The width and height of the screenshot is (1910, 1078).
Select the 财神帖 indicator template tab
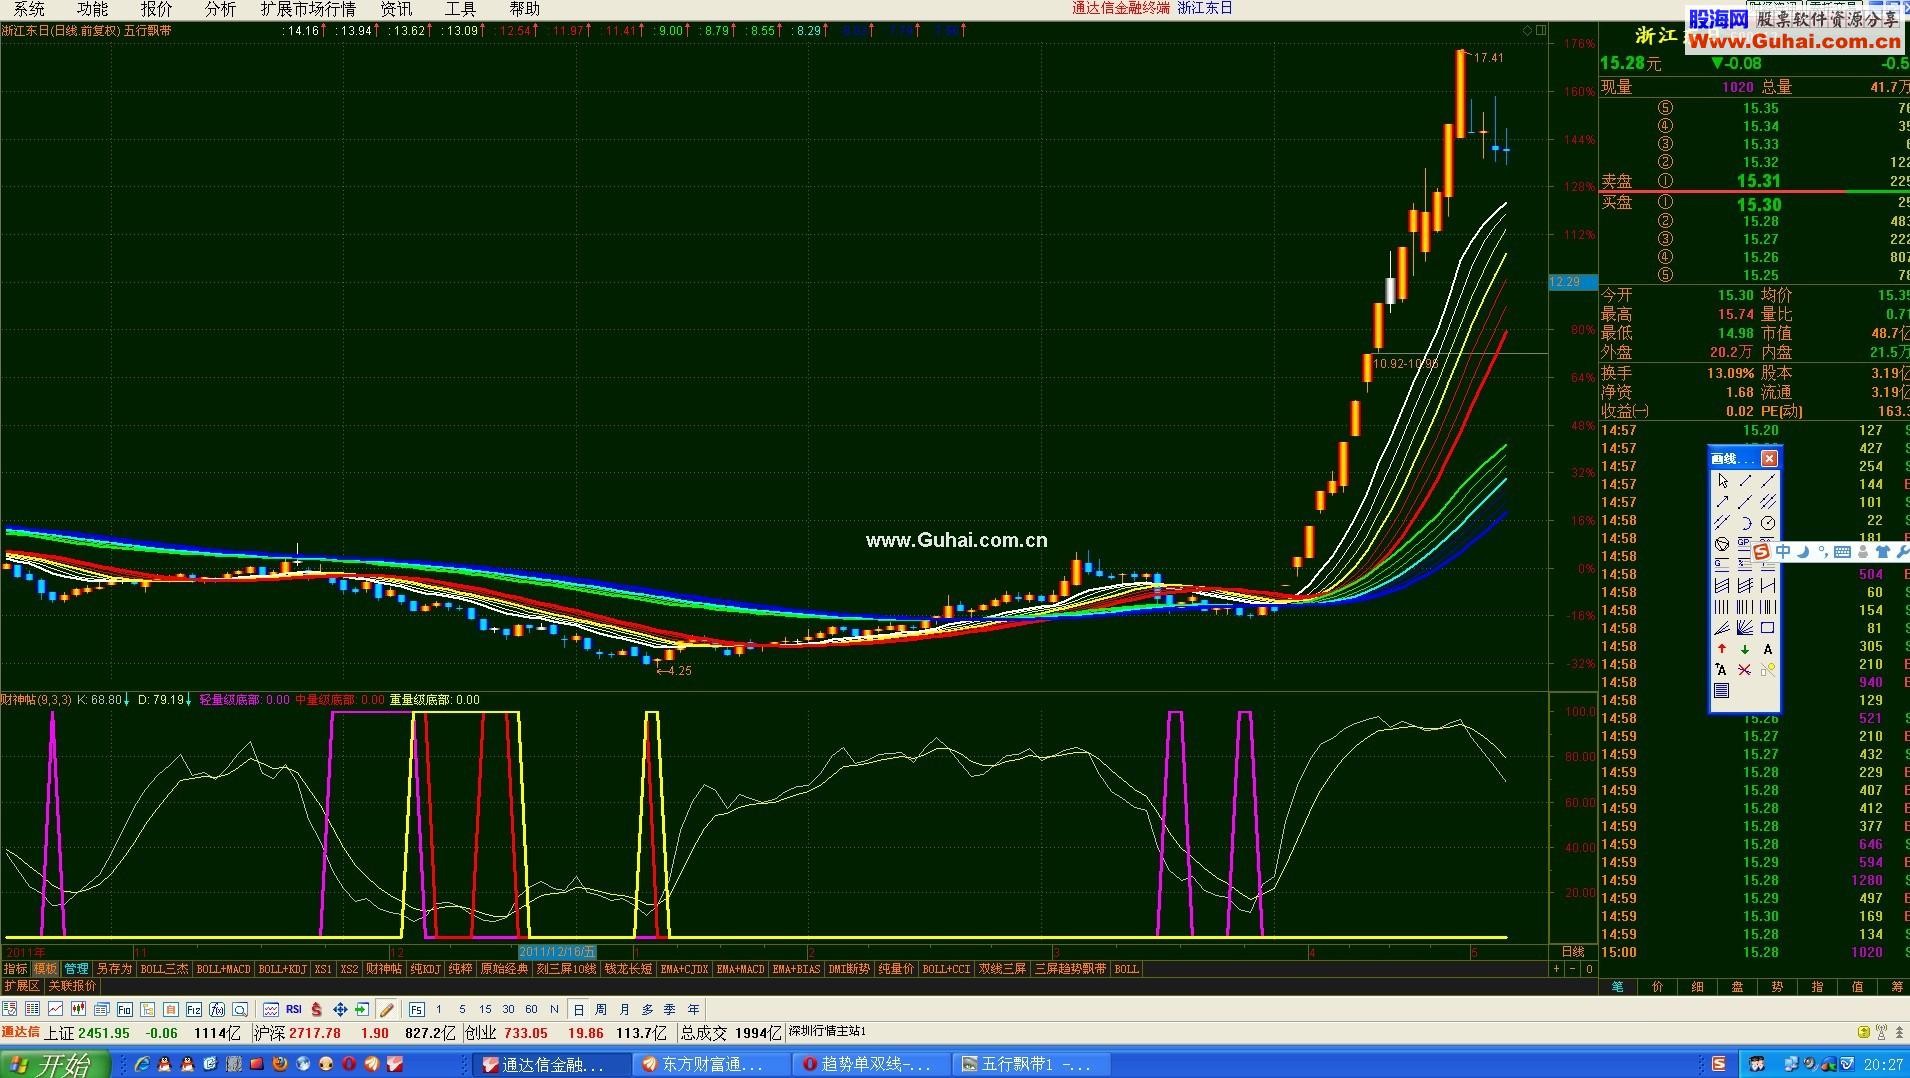[x=384, y=969]
